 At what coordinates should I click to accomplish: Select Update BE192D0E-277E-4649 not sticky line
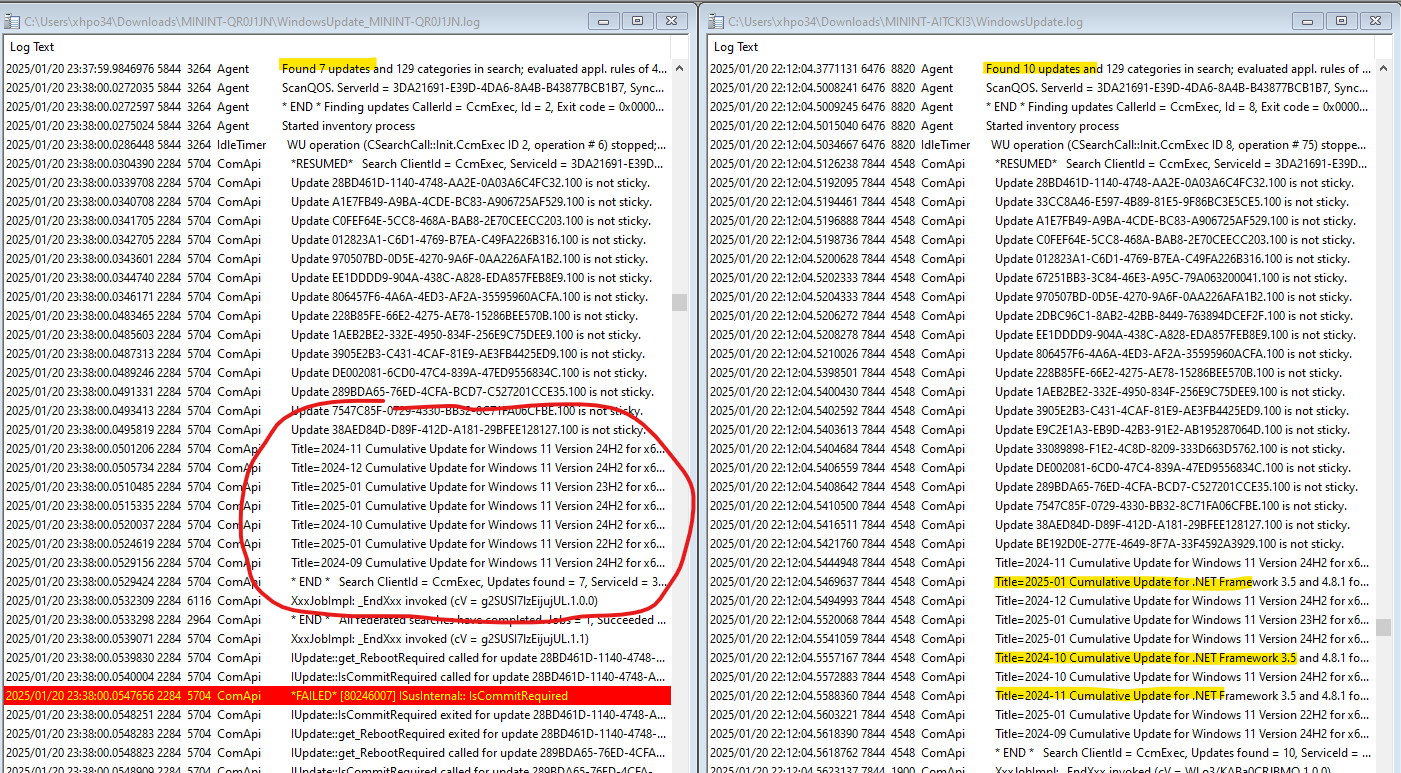(1041, 544)
